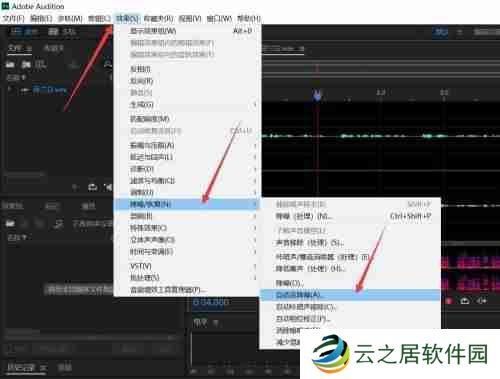500x379 pixels.
Task: Expand the 立体声声像(O) submenu
Action: pyautogui.click(x=187, y=240)
